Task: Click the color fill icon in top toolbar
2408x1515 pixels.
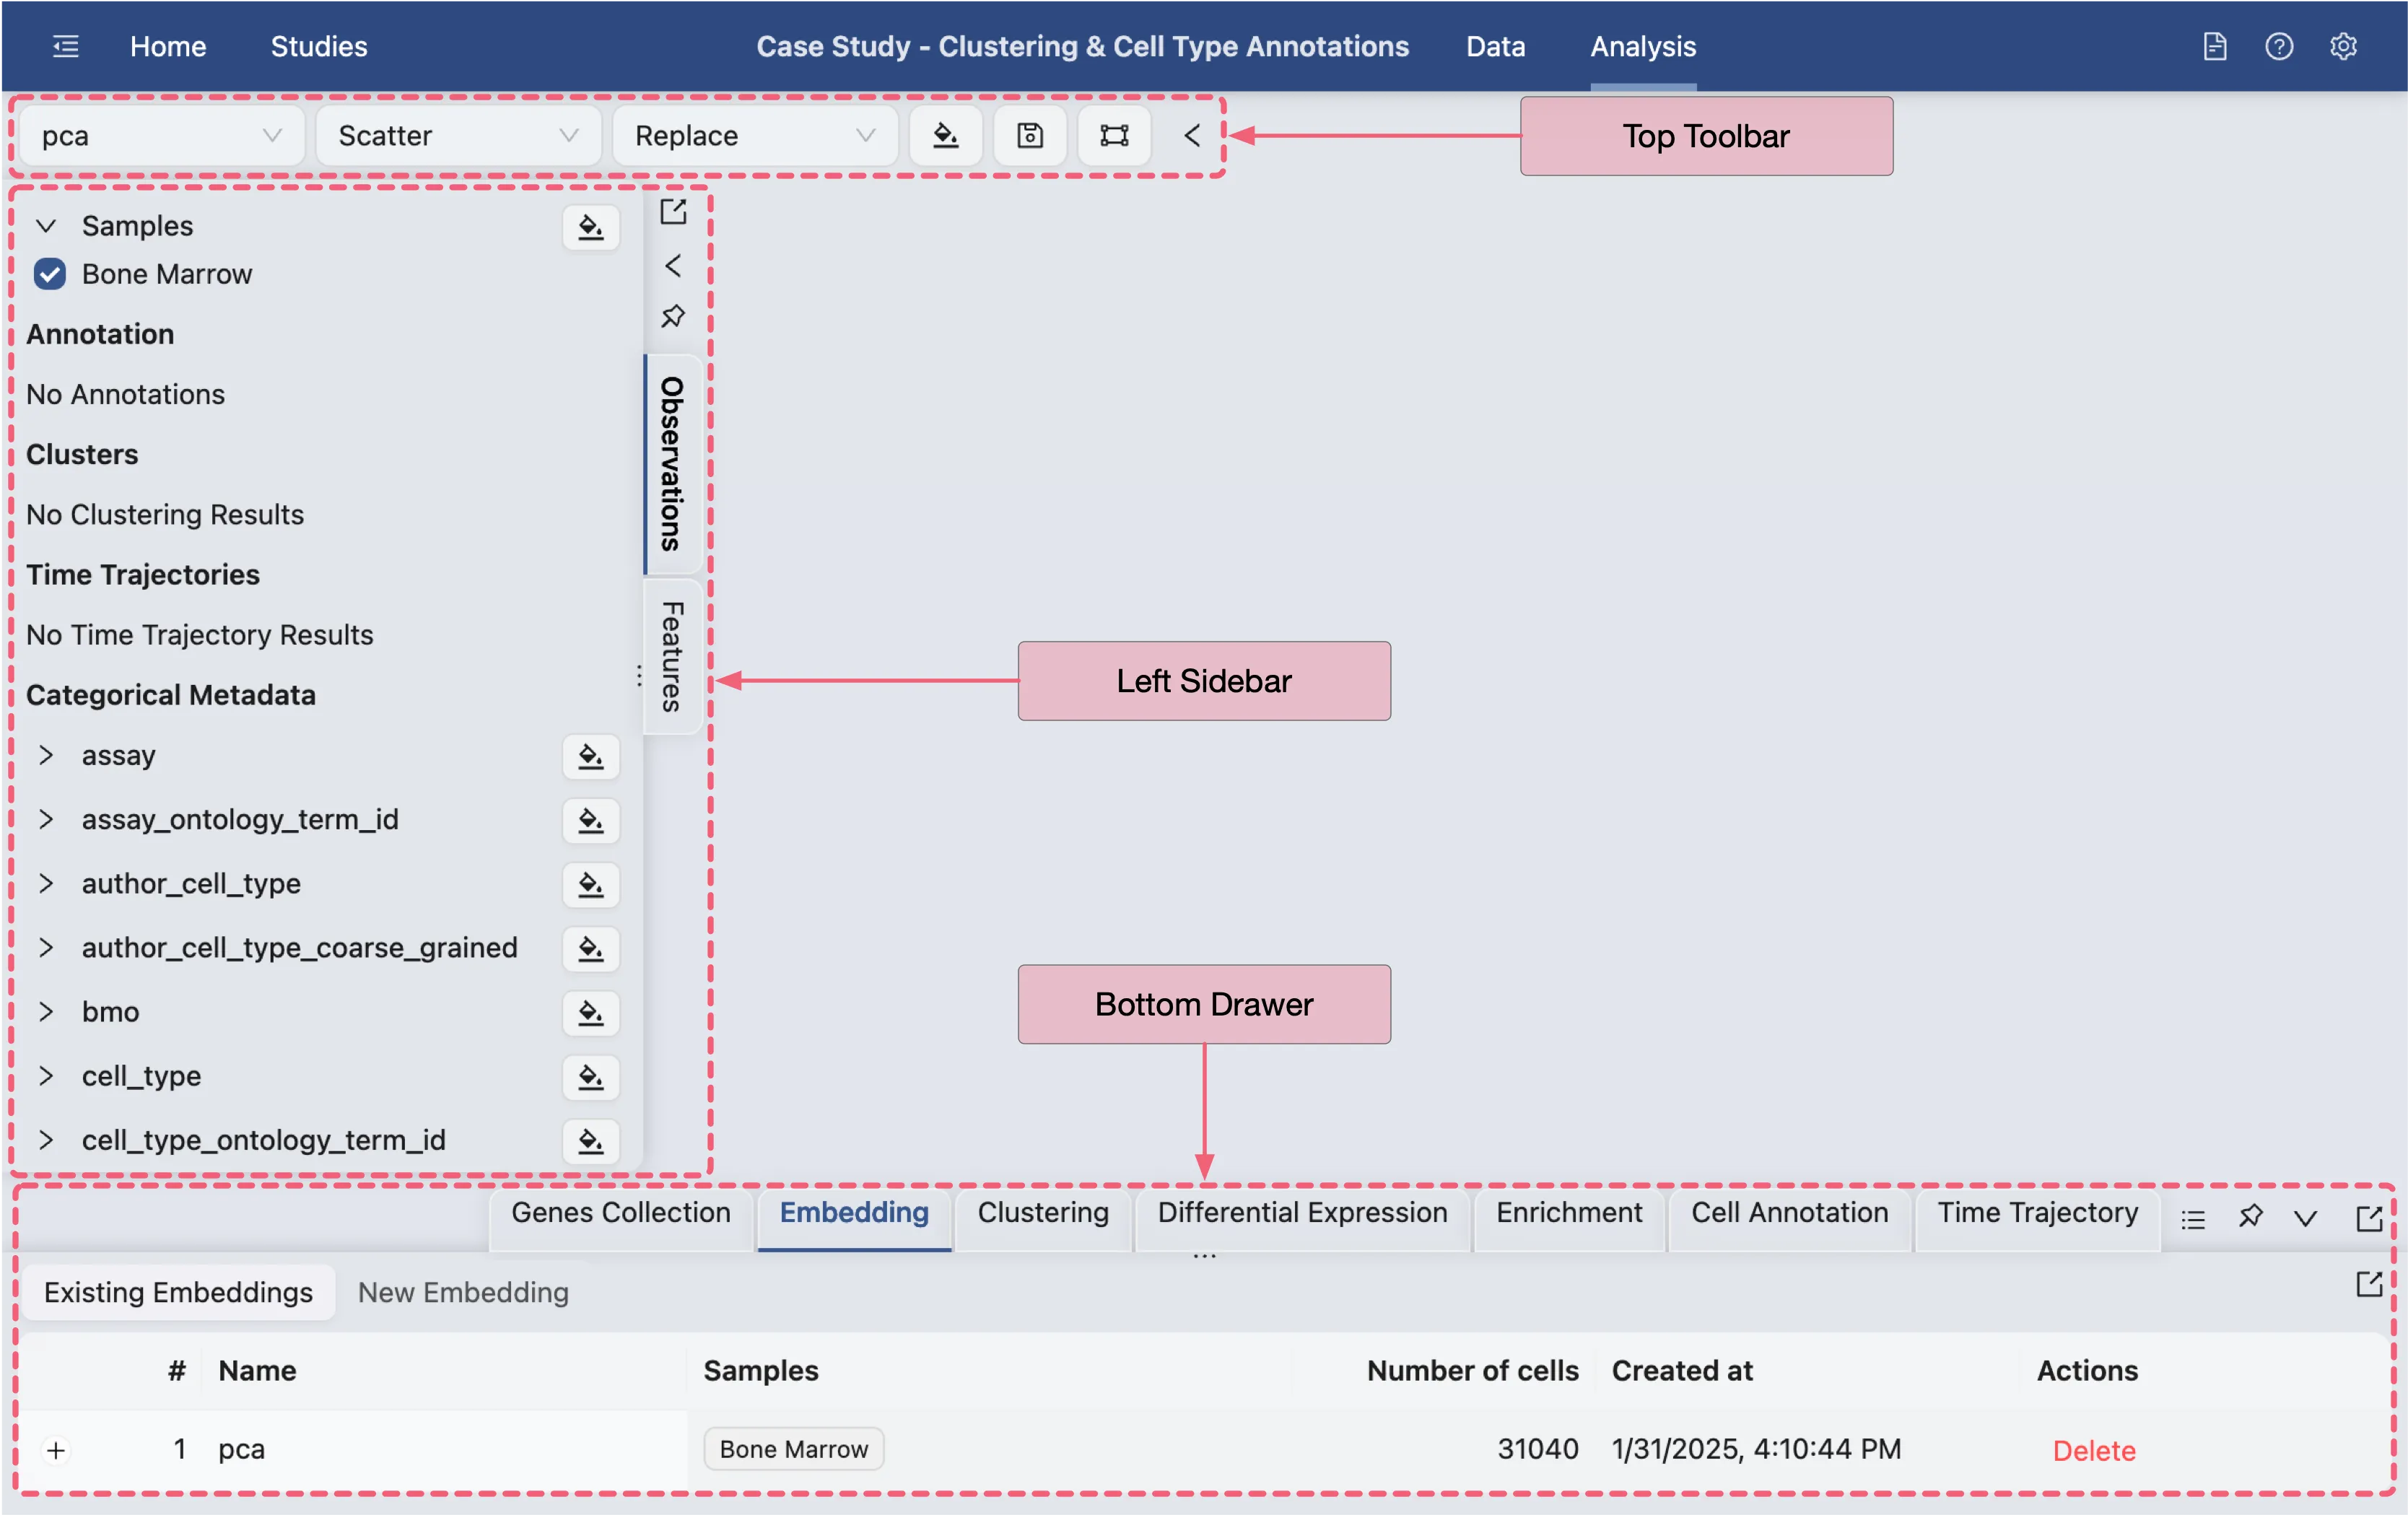Action: (x=946, y=135)
